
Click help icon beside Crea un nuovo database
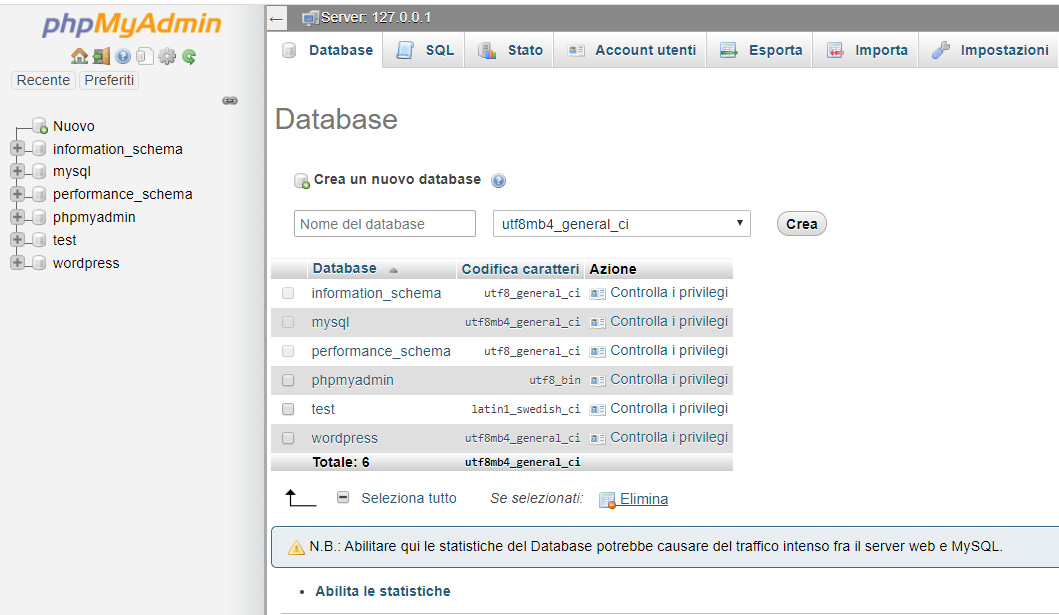tap(499, 181)
